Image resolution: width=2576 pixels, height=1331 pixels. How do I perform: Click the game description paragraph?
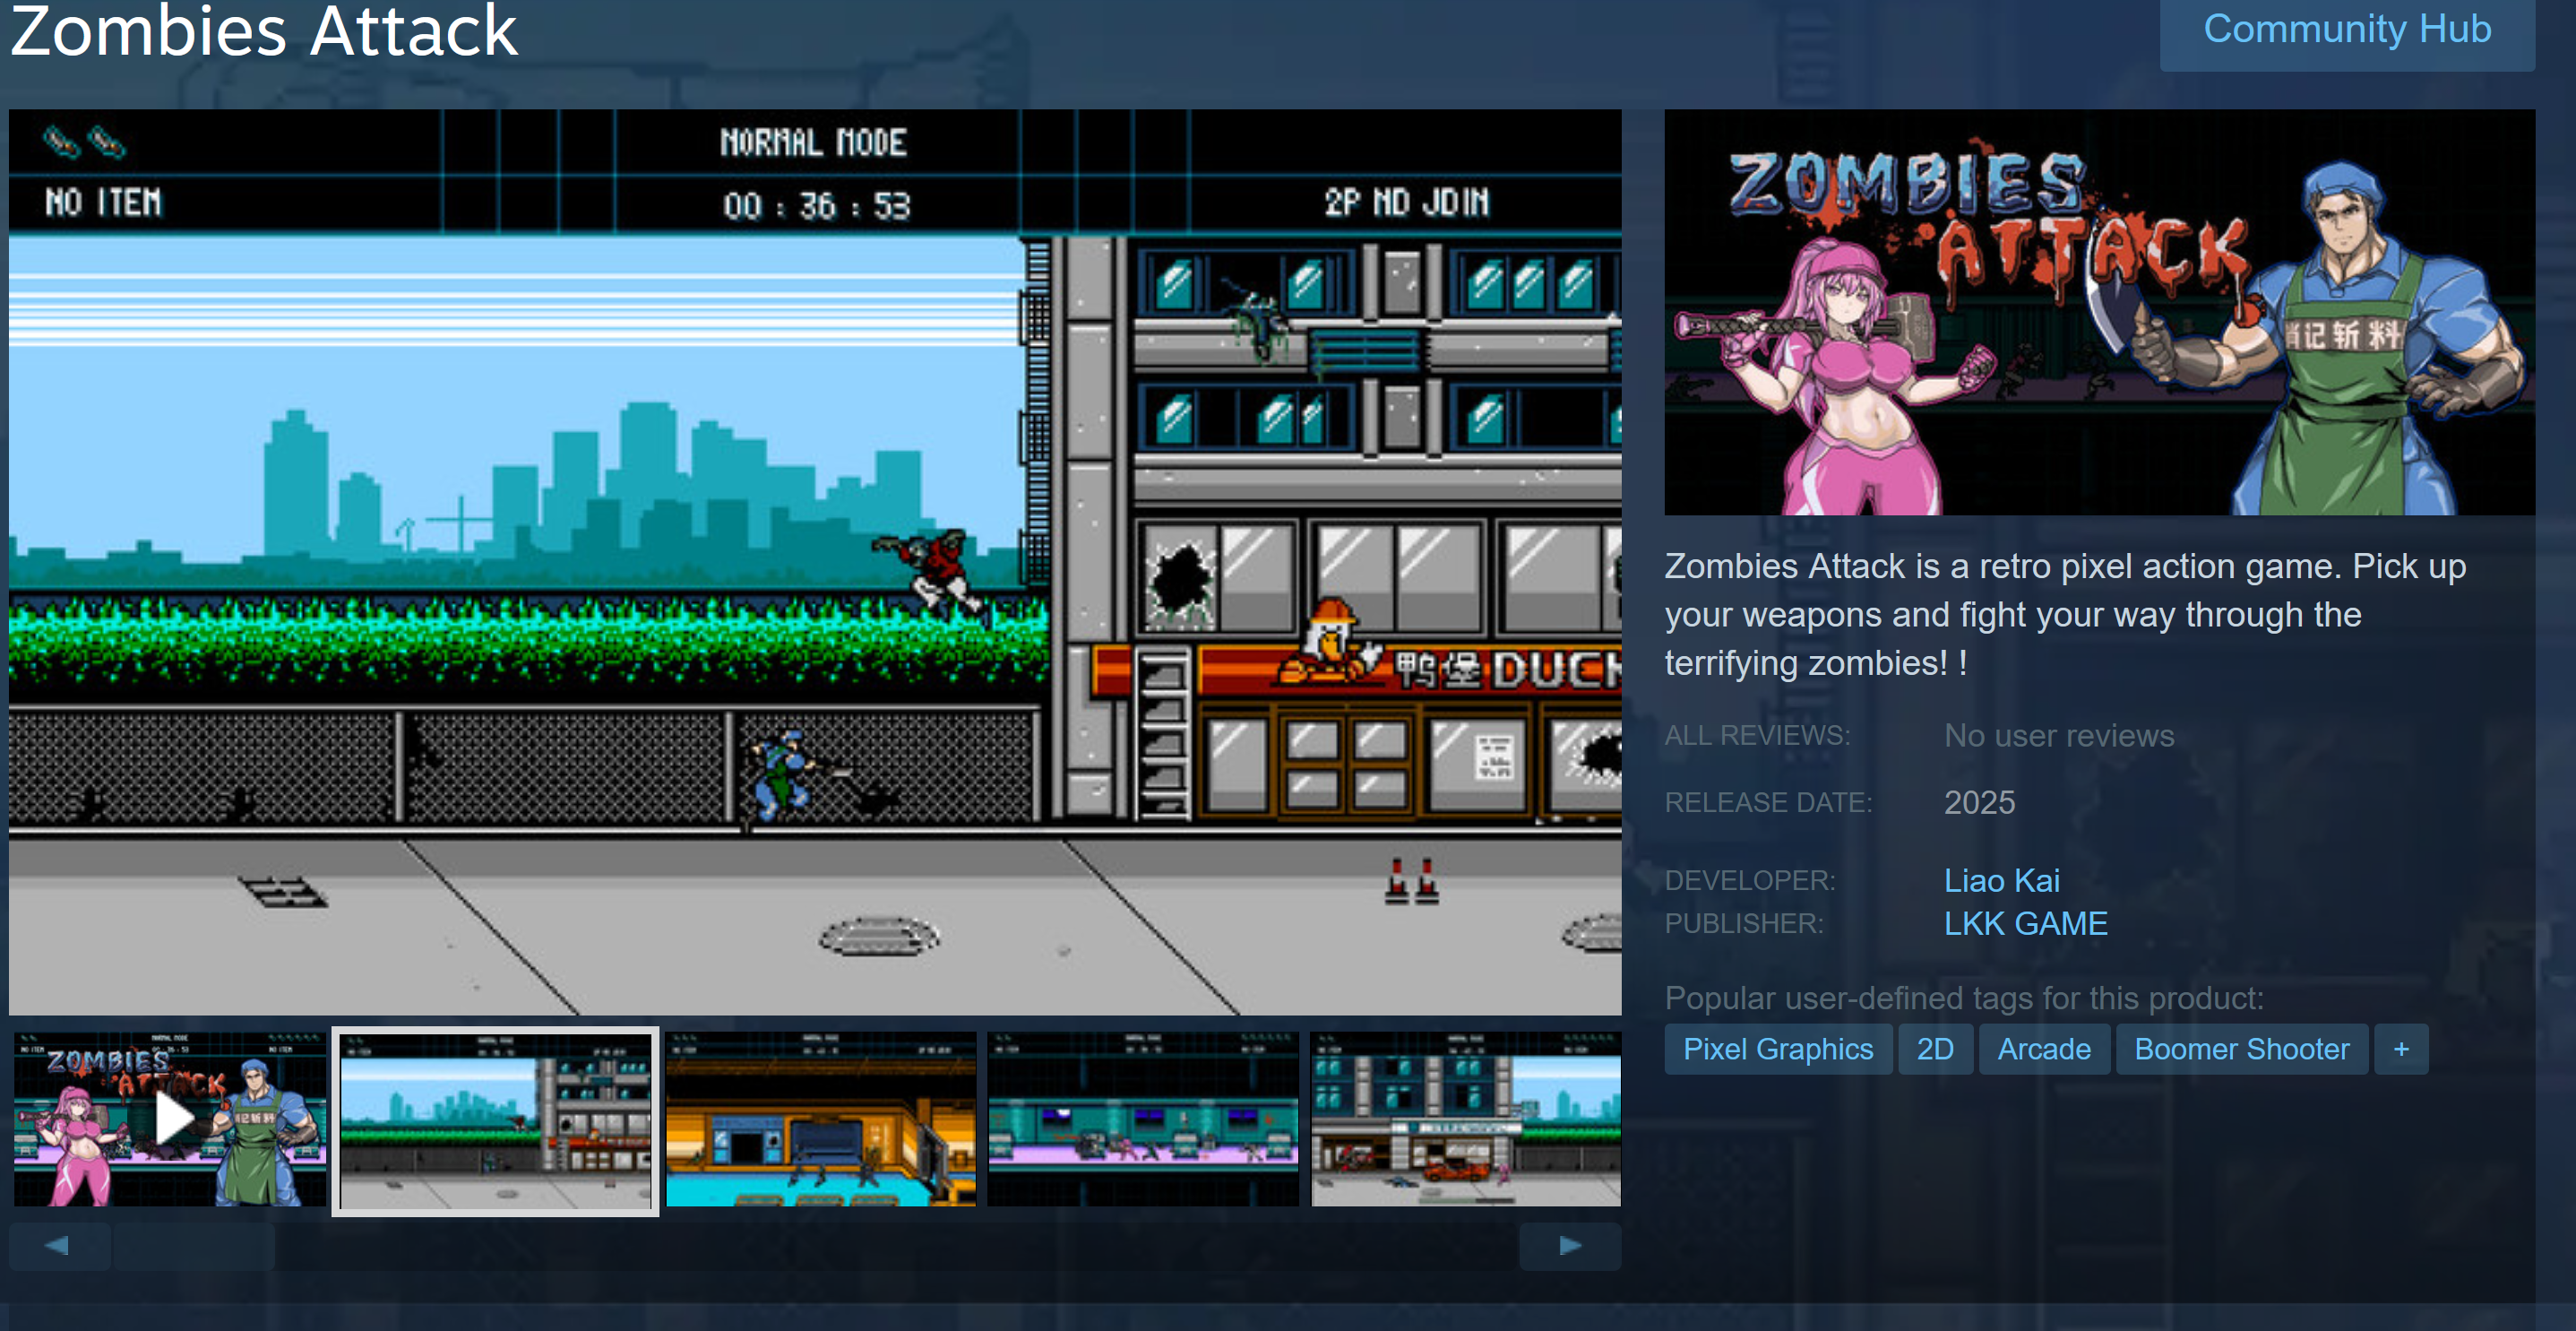2066,614
